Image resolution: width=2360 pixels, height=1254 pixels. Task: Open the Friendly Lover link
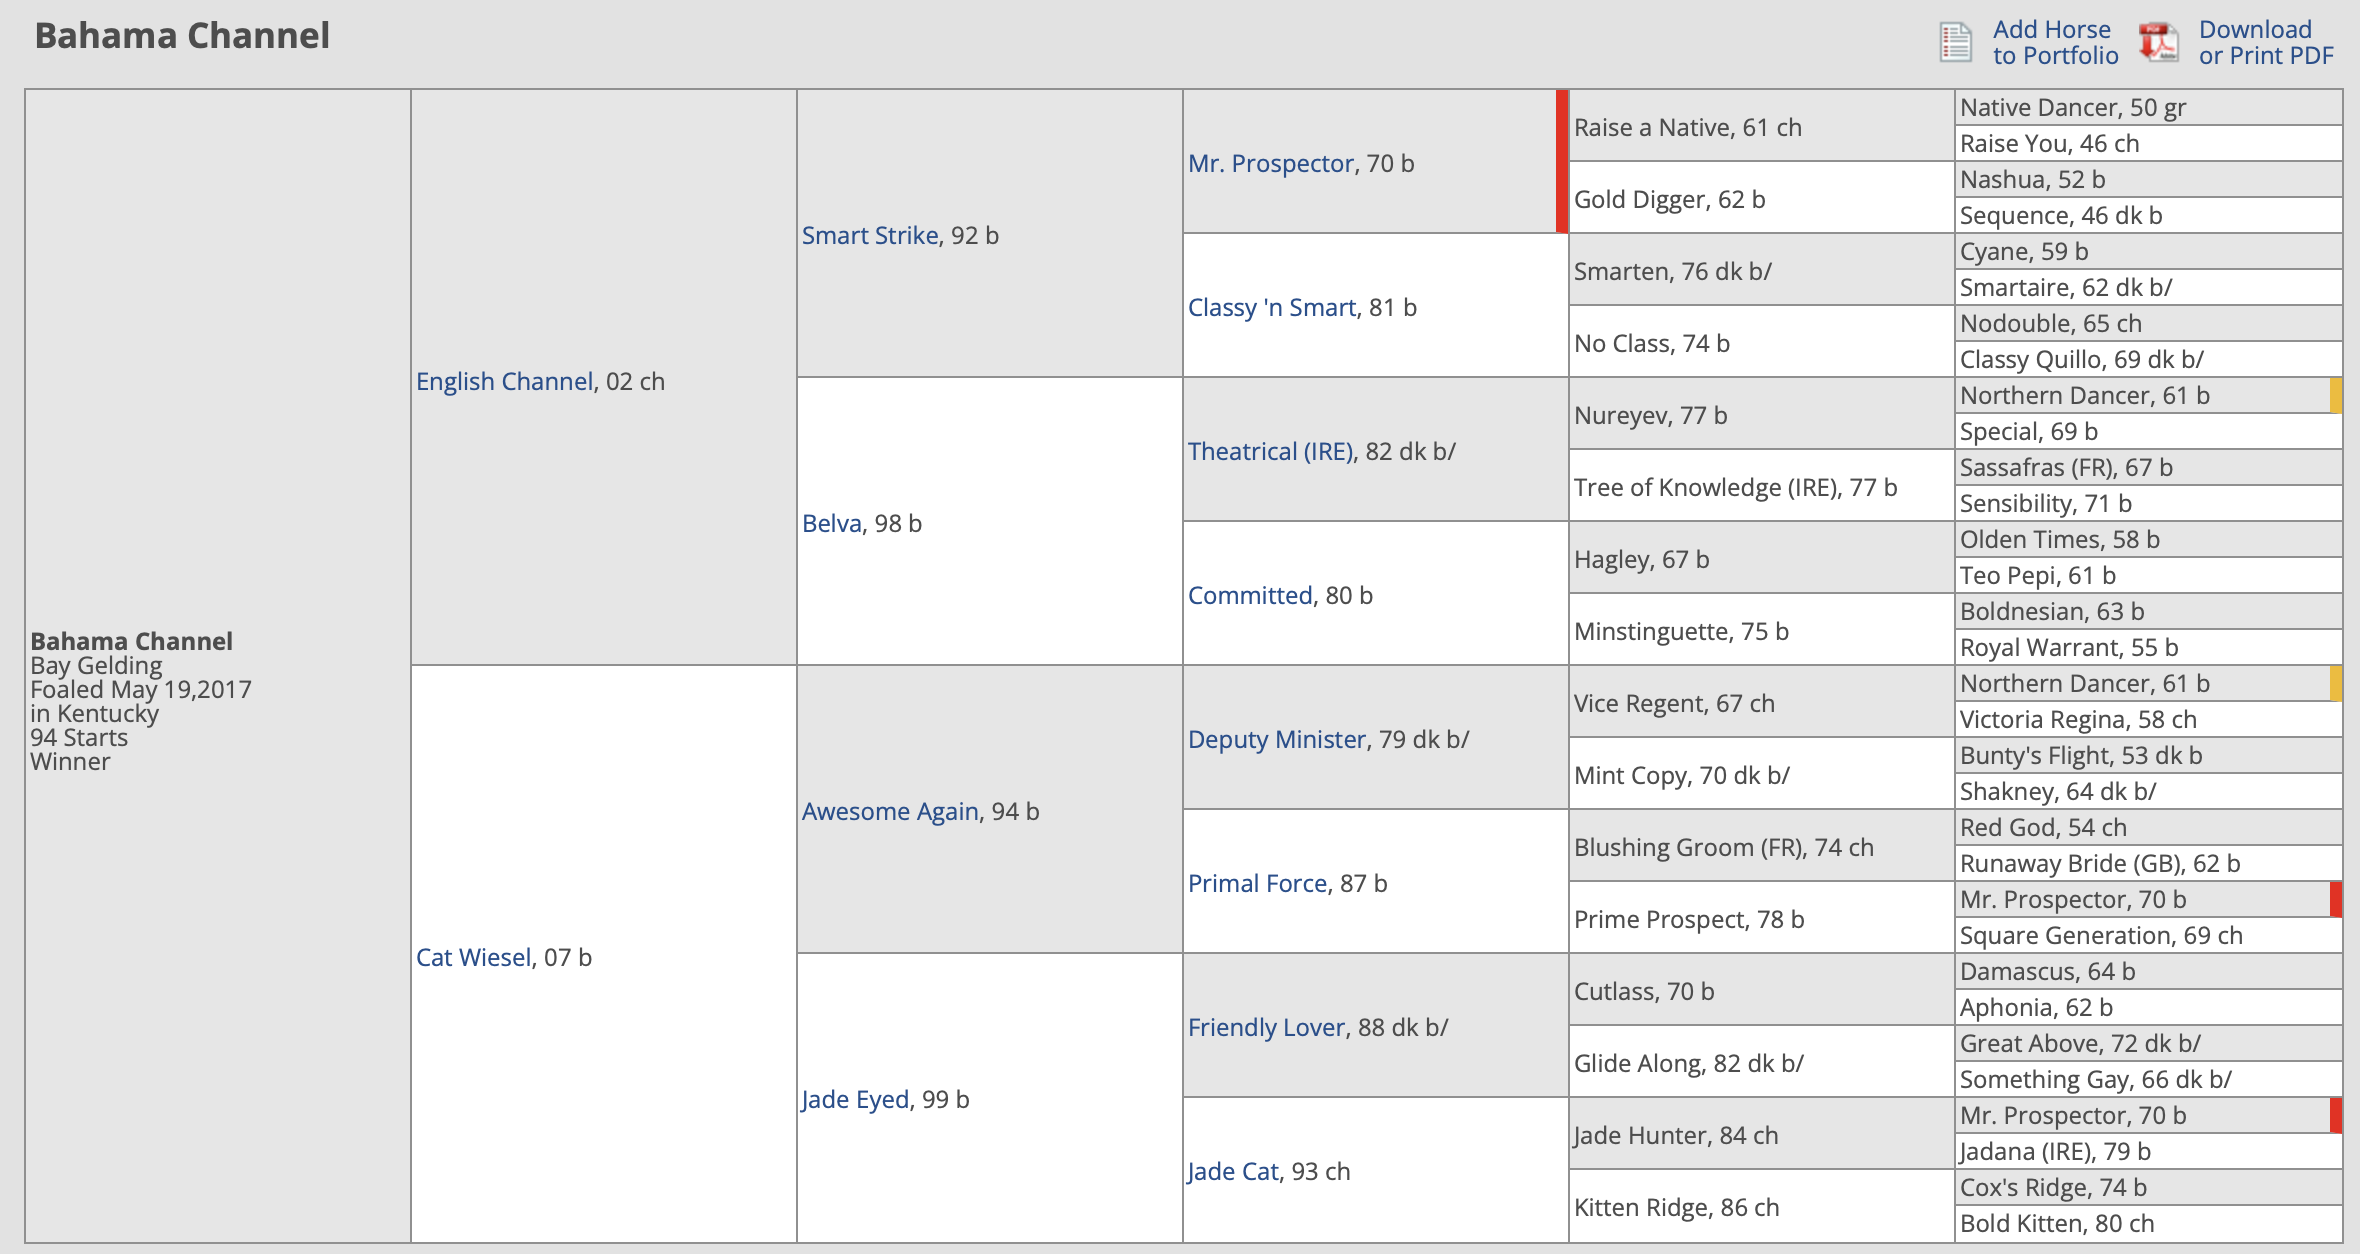pyautogui.click(x=1266, y=1027)
